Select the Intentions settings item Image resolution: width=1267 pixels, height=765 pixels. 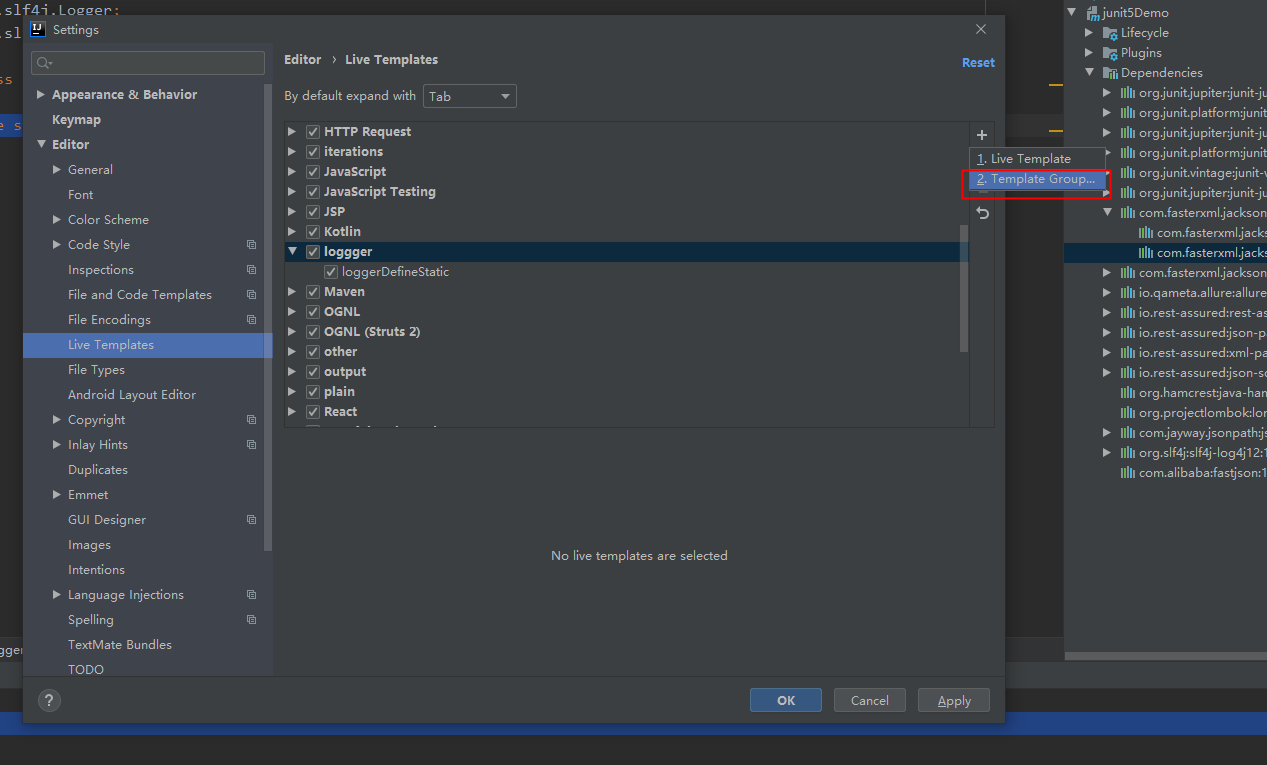coord(96,570)
